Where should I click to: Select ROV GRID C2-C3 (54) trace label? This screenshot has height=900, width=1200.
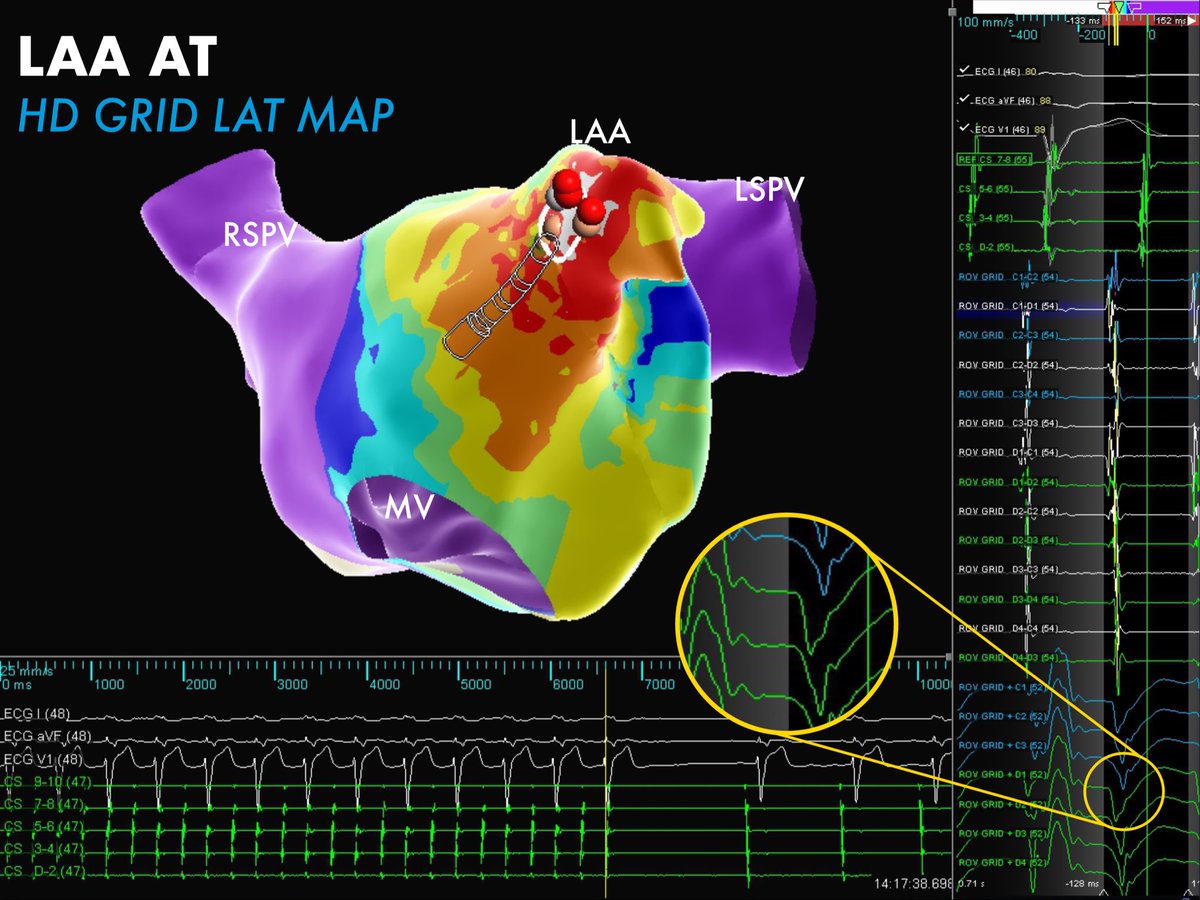click(x=1008, y=335)
